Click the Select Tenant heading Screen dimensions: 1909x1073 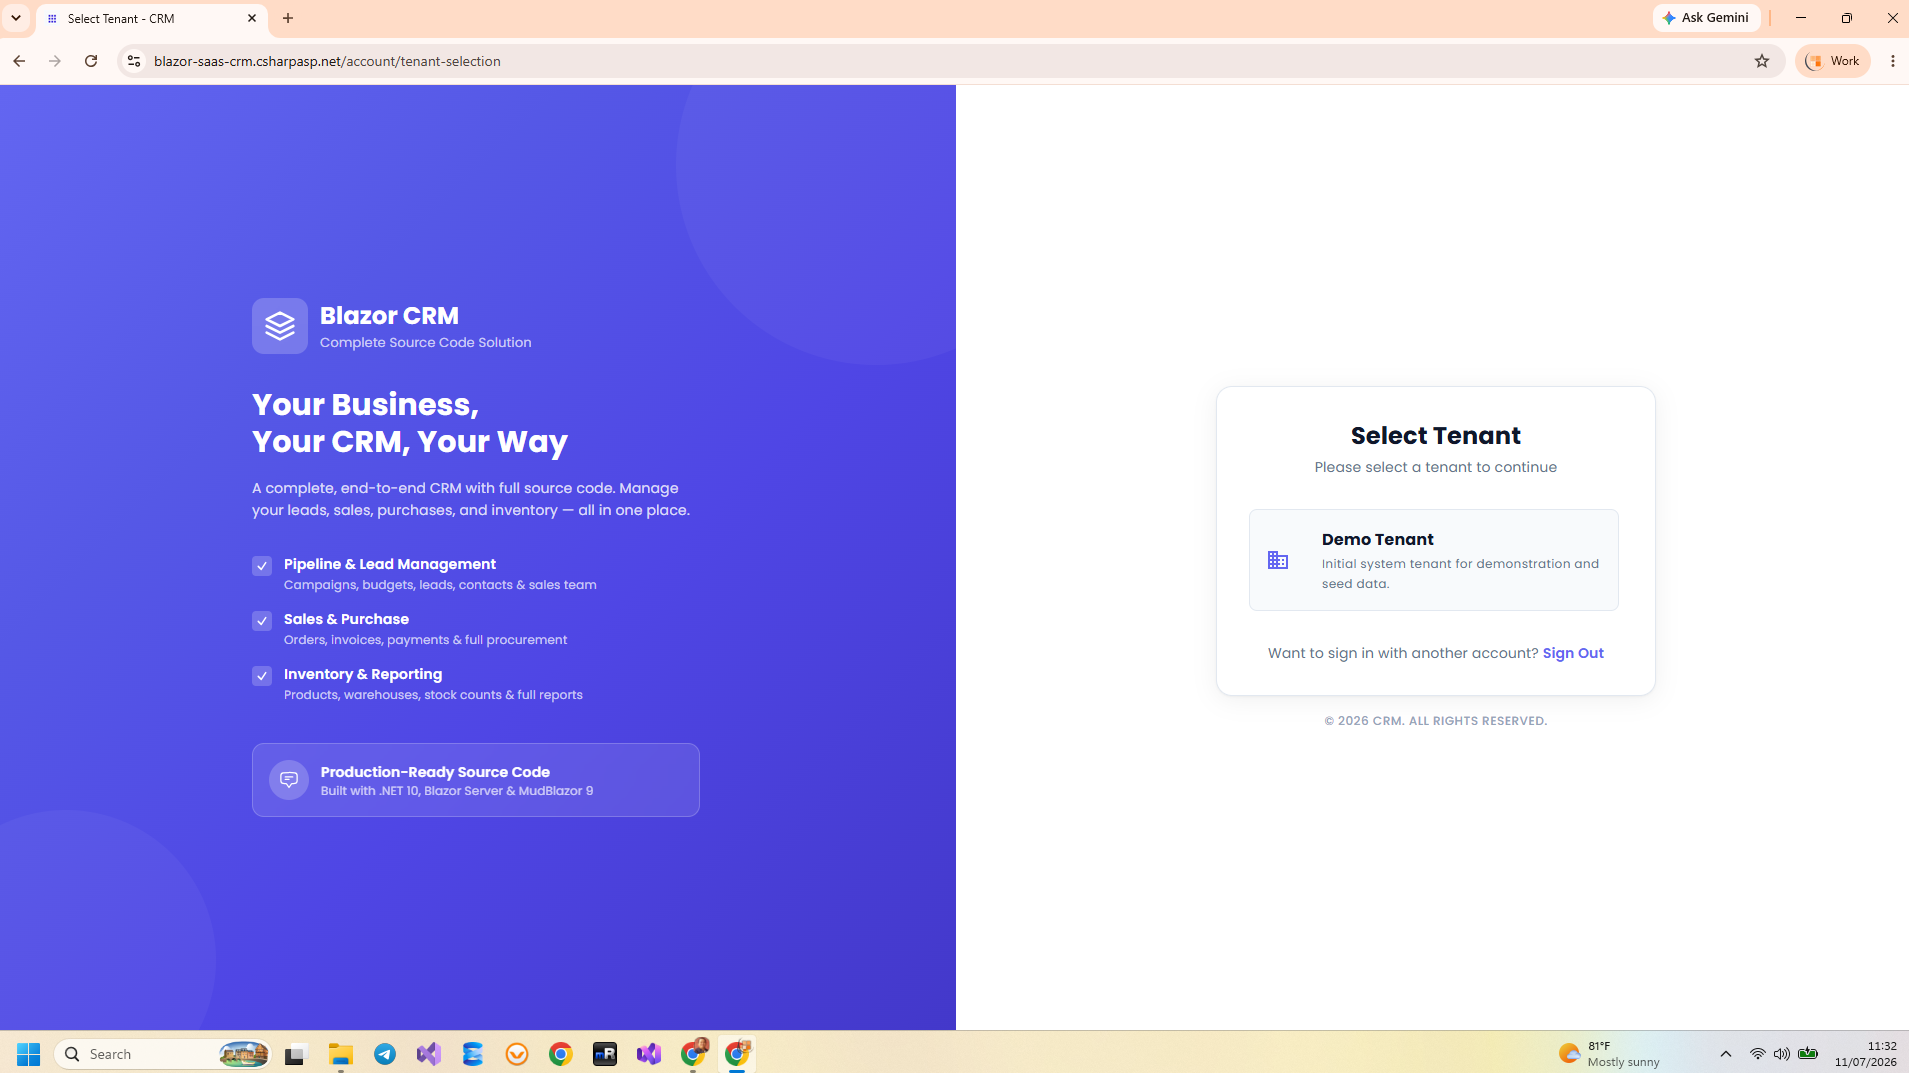pyautogui.click(x=1435, y=436)
